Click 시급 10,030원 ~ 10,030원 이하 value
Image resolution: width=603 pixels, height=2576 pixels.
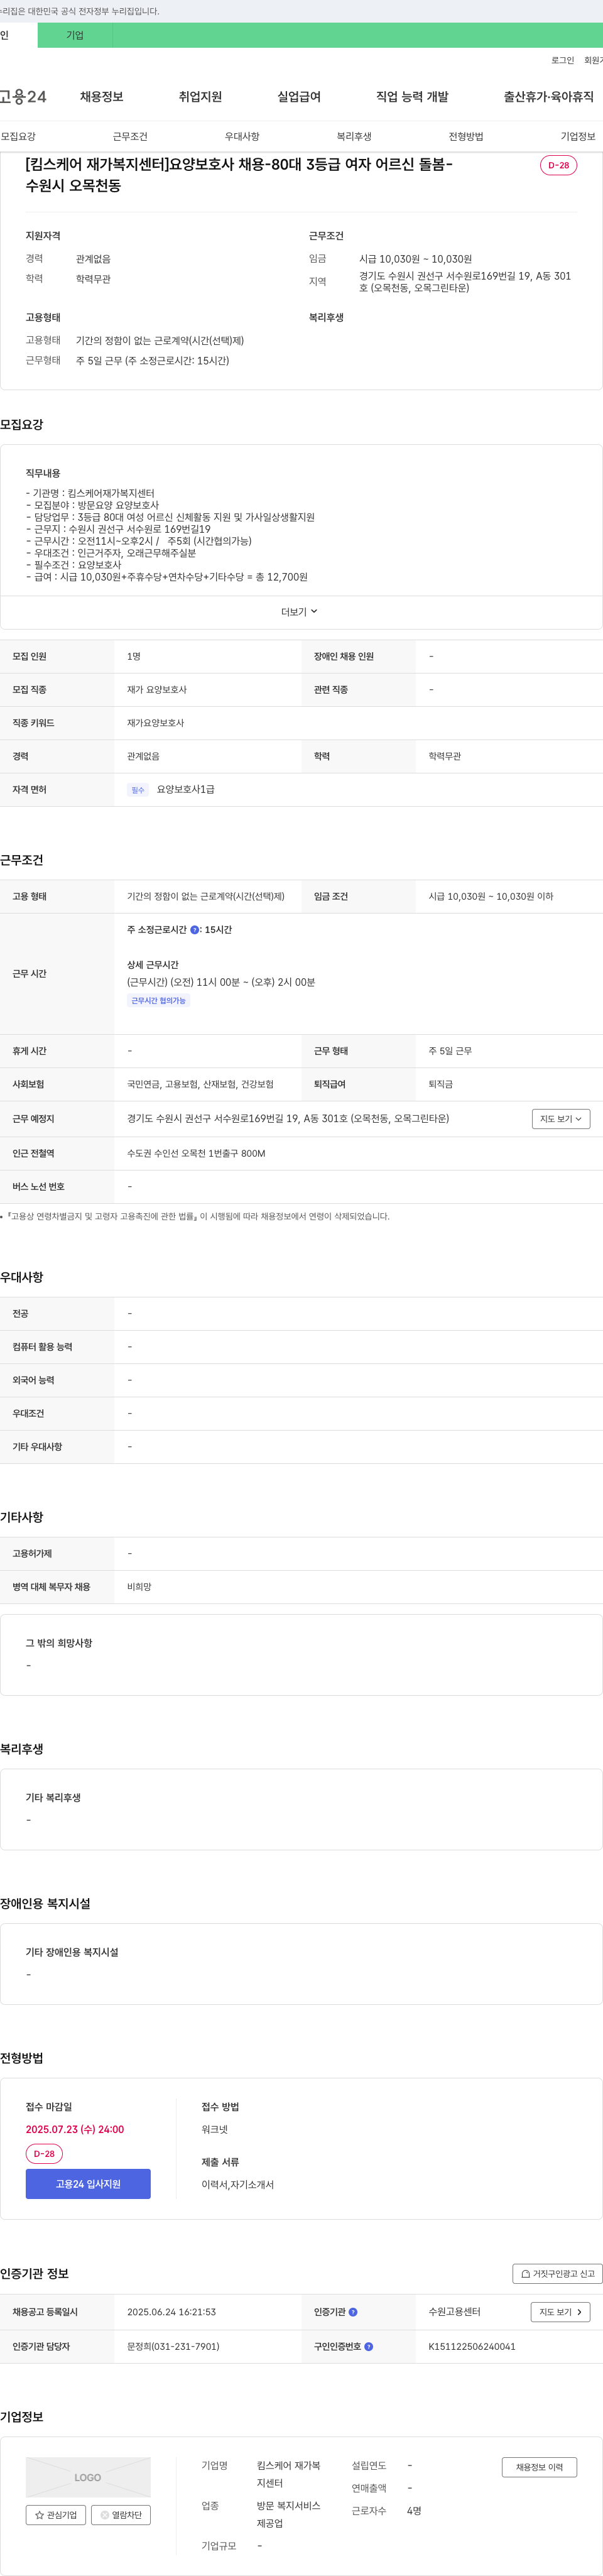tap(491, 897)
